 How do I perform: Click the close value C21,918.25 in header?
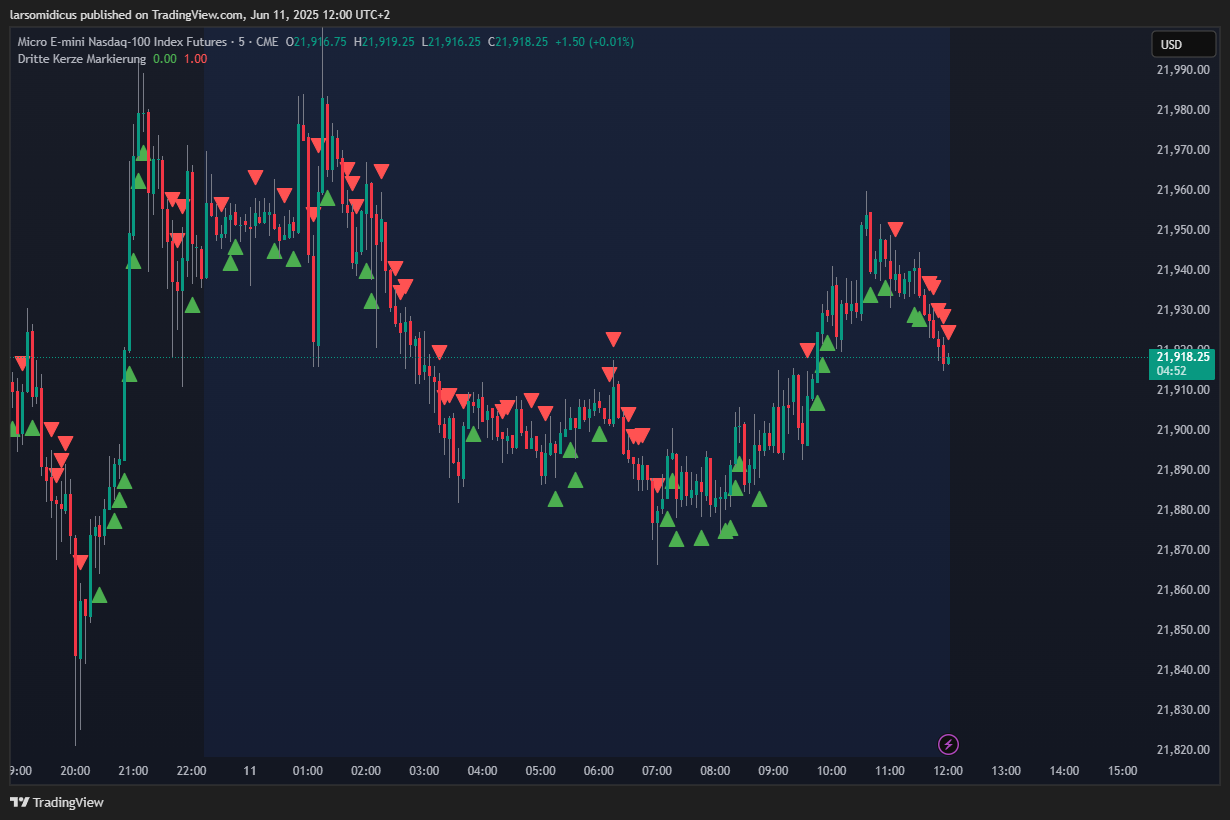coord(518,42)
